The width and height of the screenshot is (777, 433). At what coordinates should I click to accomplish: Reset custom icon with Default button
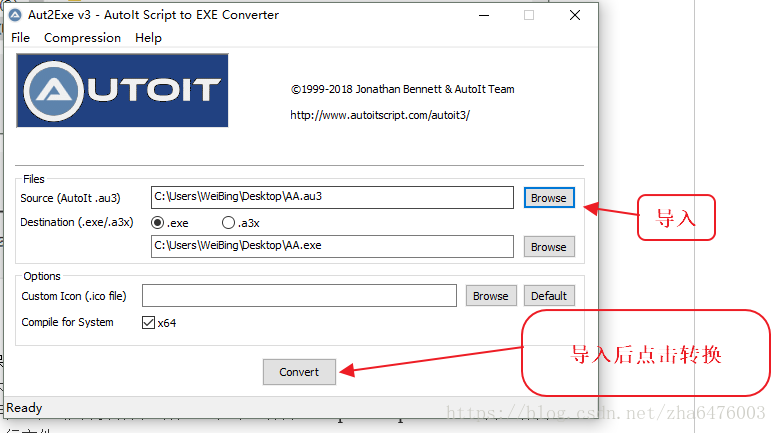[549, 296]
